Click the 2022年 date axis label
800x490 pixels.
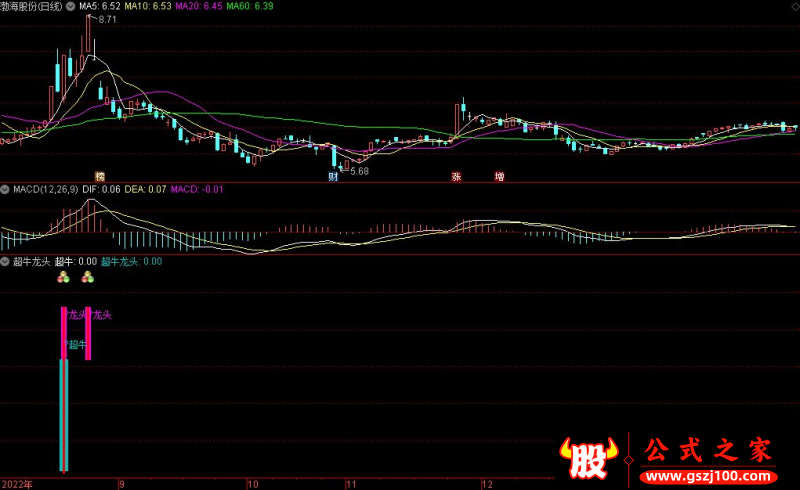click(17, 484)
